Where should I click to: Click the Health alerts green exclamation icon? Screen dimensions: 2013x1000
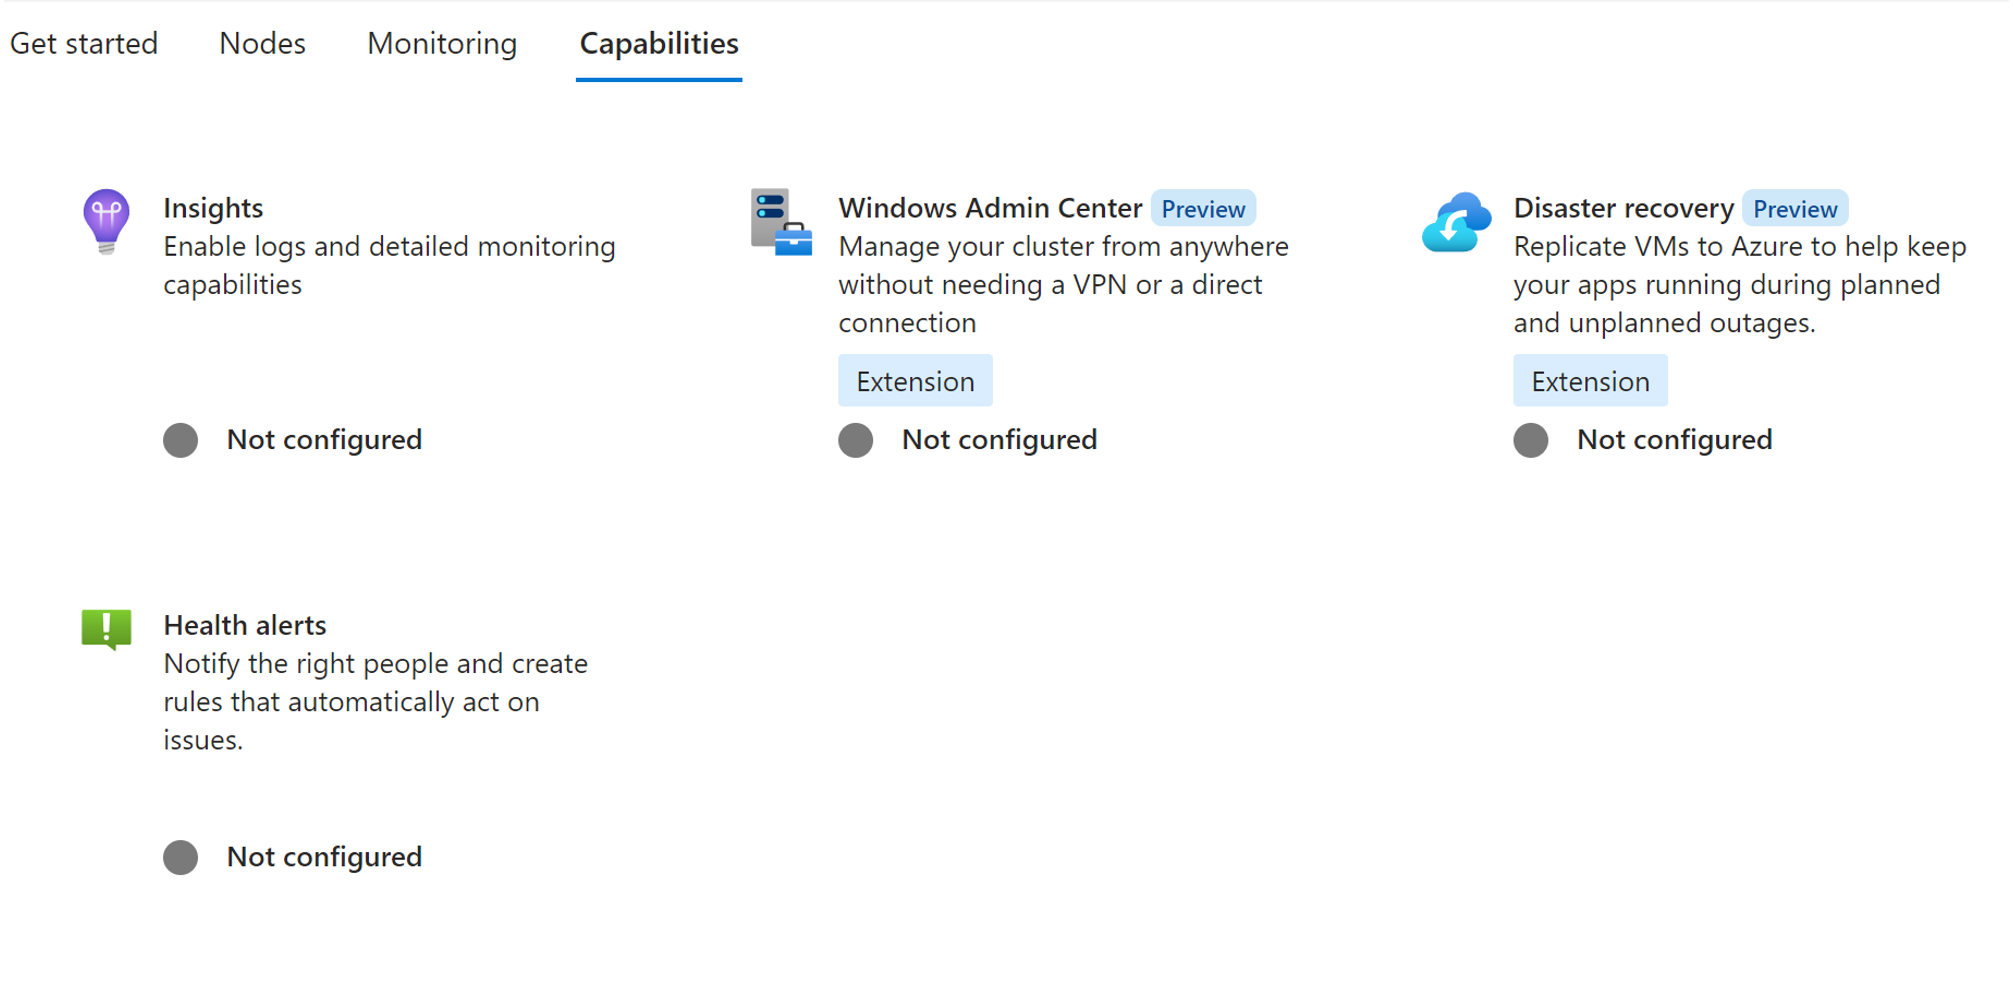[106, 629]
